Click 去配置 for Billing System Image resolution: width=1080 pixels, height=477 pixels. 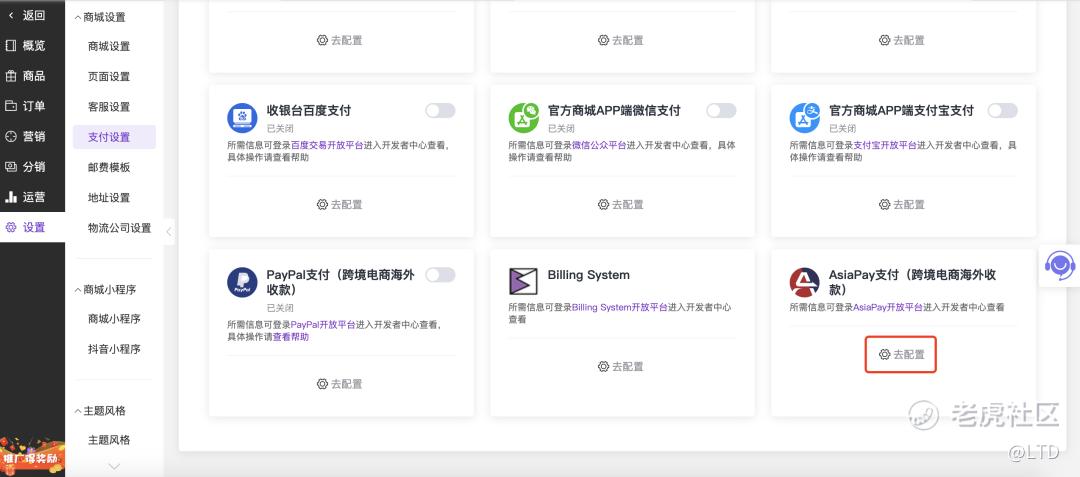(621, 367)
